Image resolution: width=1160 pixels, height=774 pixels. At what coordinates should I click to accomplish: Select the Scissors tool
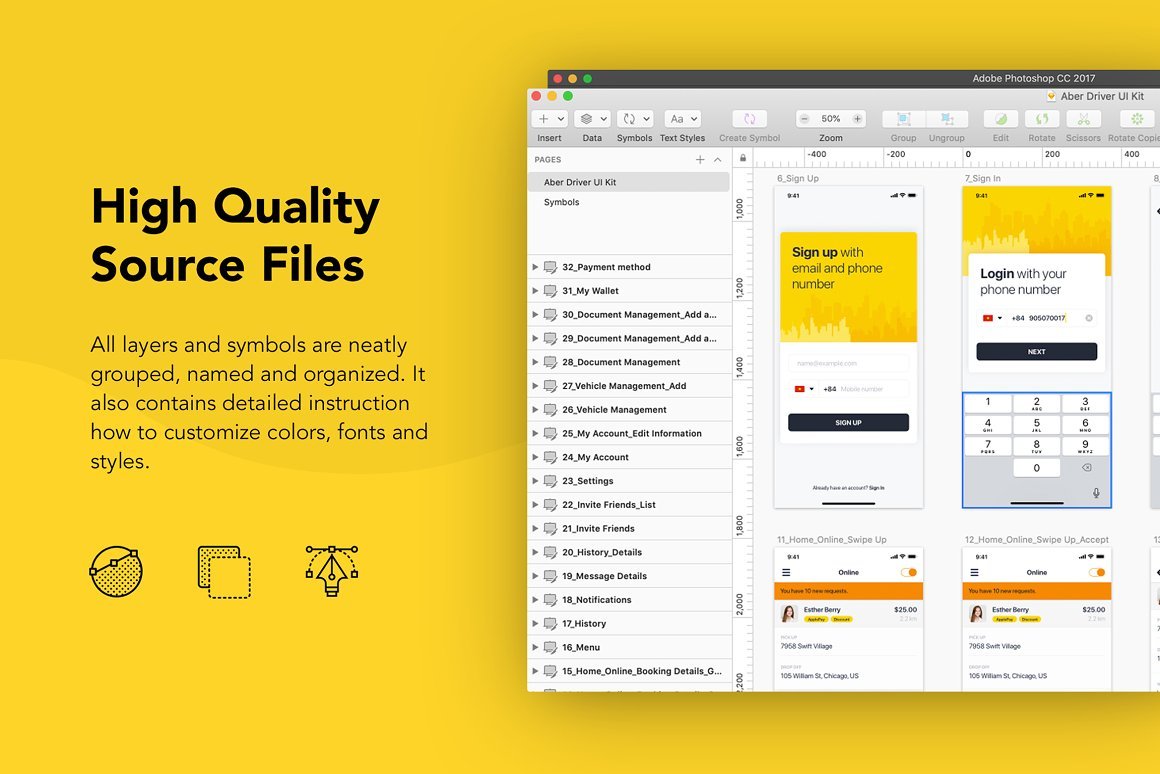[x=1082, y=119]
